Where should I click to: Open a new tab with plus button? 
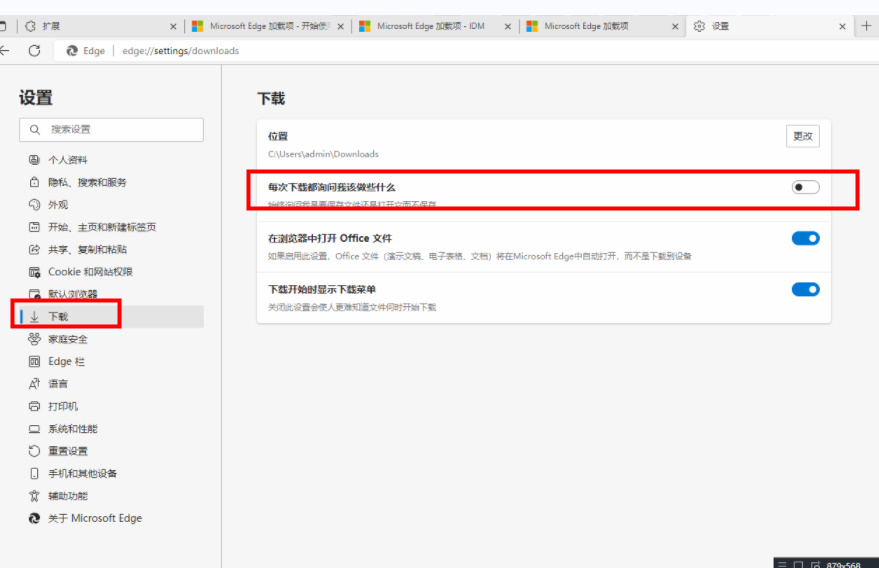pos(866,26)
